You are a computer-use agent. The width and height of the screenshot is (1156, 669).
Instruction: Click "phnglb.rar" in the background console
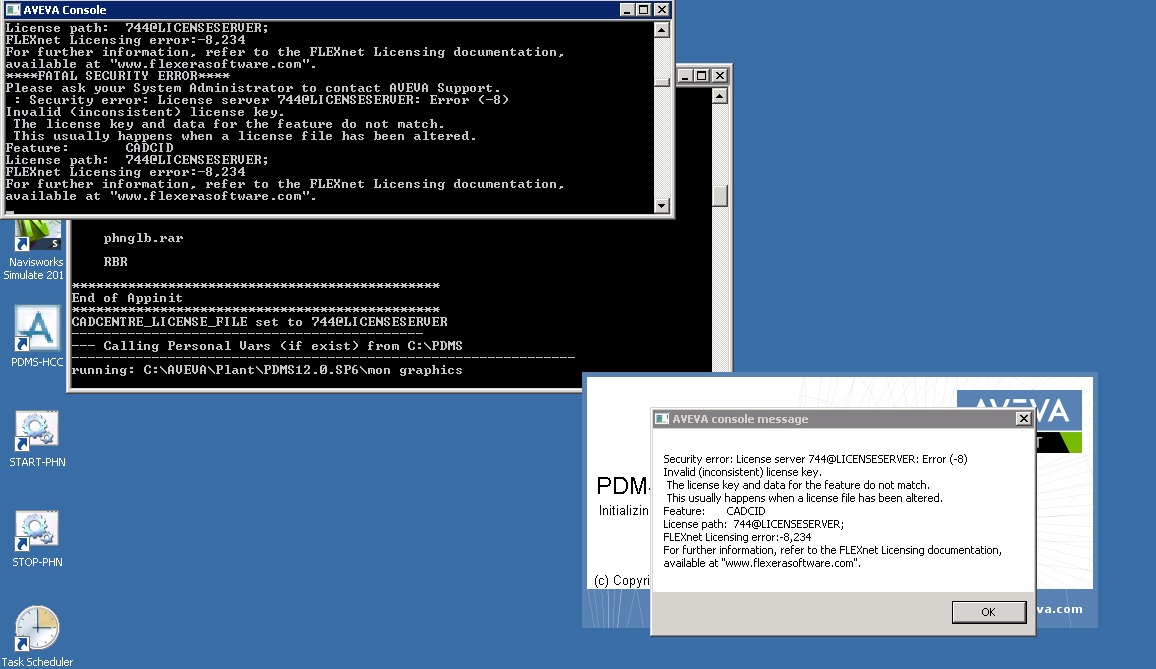[x=143, y=238]
